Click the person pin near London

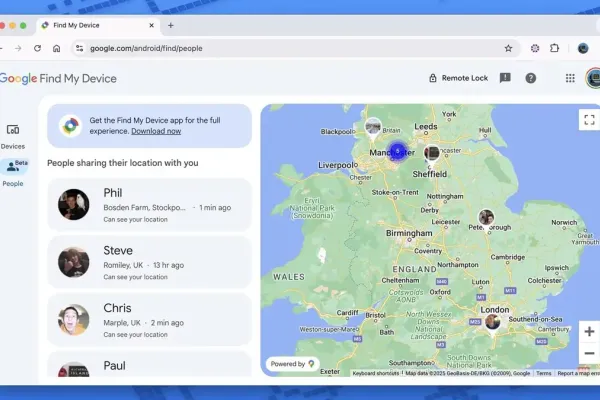point(492,323)
